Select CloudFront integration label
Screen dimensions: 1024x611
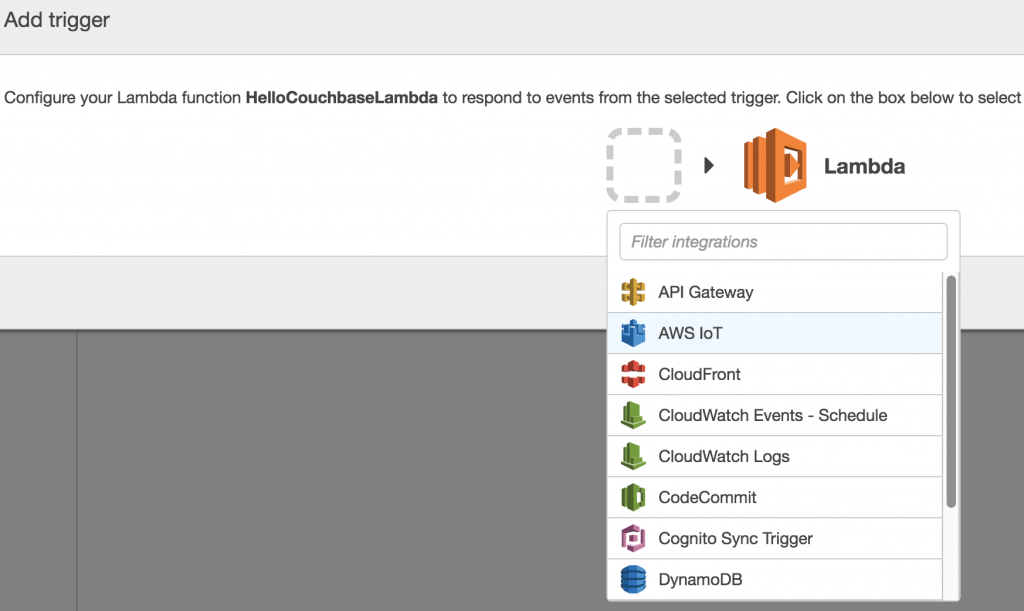coord(700,374)
